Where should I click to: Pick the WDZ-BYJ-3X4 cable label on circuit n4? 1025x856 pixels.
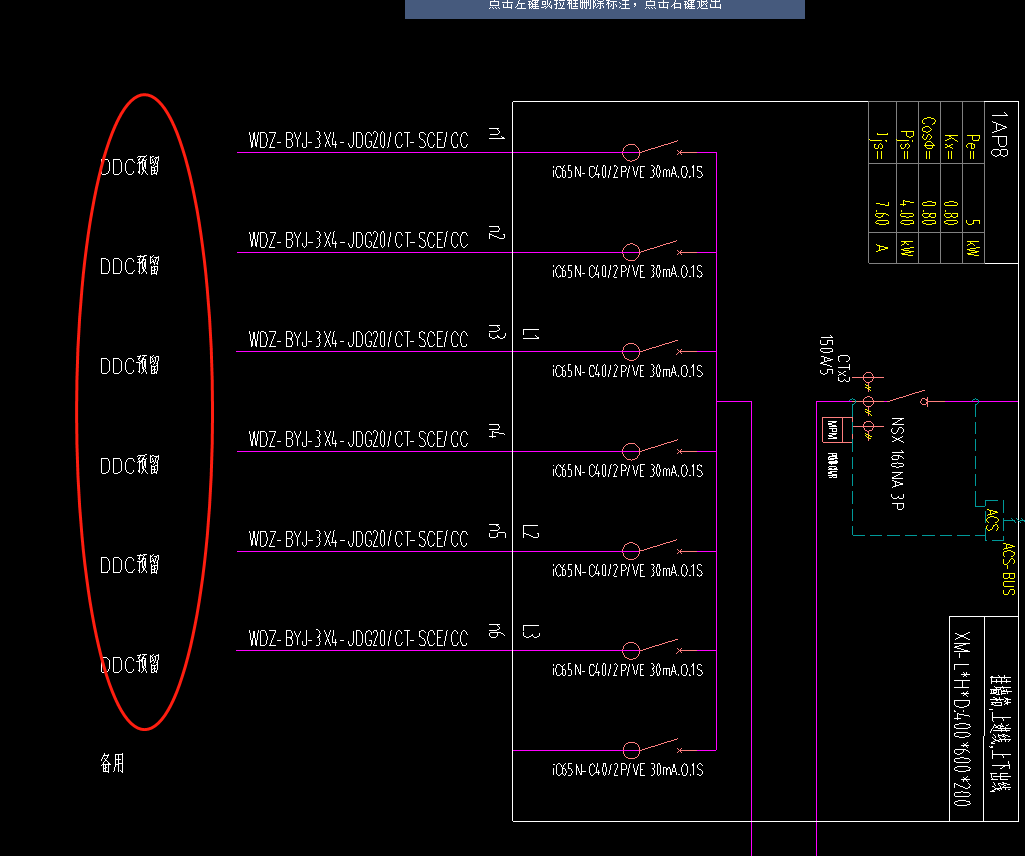click(x=358, y=439)
